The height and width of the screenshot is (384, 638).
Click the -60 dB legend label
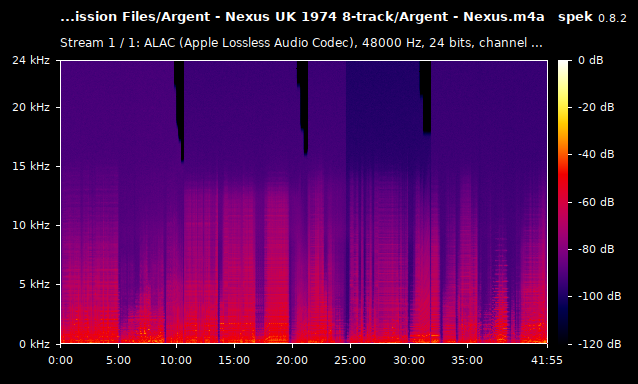596,202
